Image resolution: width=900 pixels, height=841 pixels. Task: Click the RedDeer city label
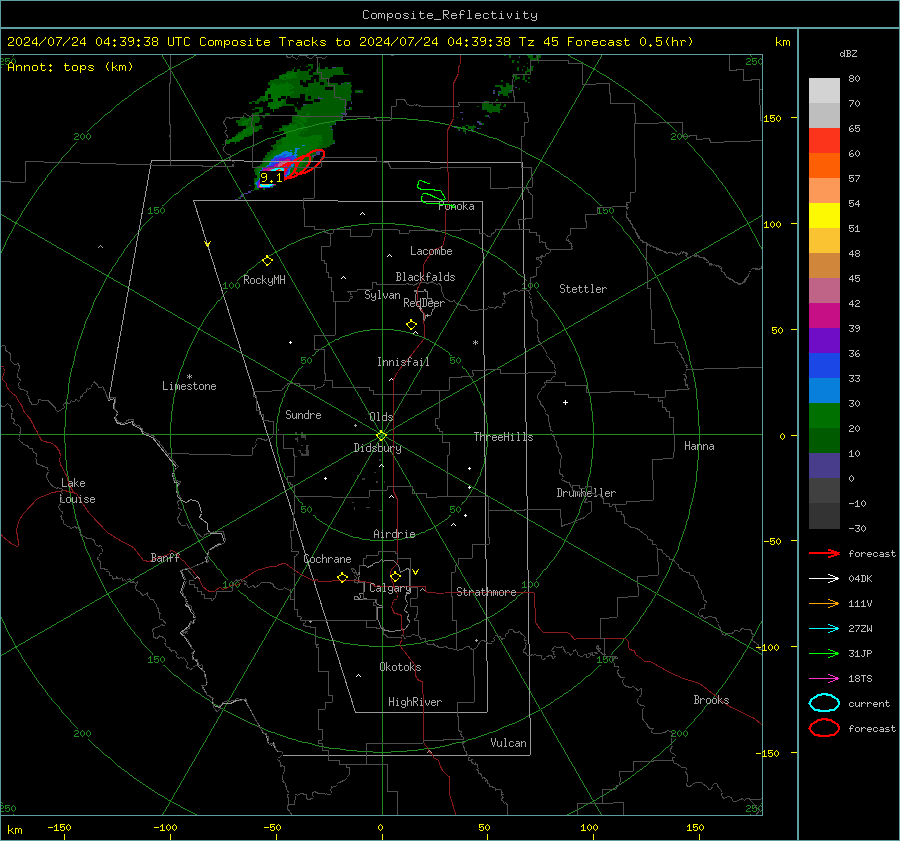[424, 303]
